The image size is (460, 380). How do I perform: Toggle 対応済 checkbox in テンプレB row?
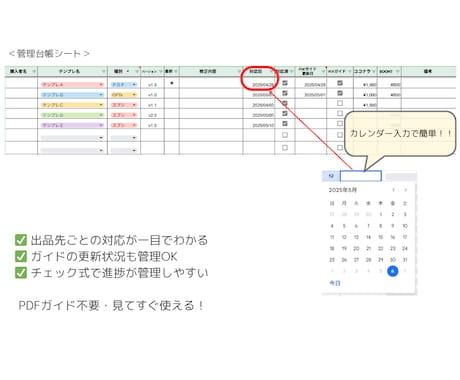click(285, 93)
